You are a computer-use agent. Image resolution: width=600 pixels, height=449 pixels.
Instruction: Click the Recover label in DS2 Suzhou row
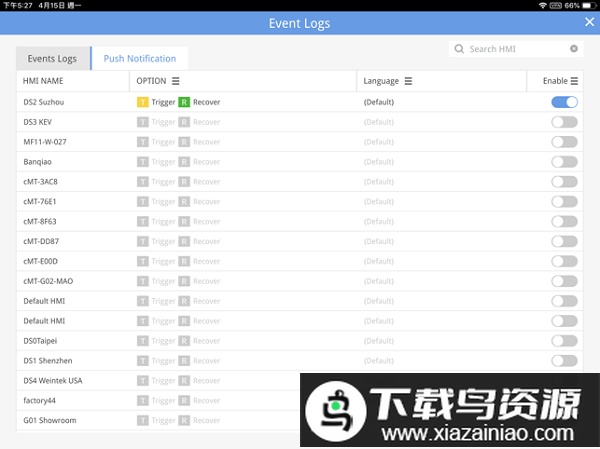[207, 102]
